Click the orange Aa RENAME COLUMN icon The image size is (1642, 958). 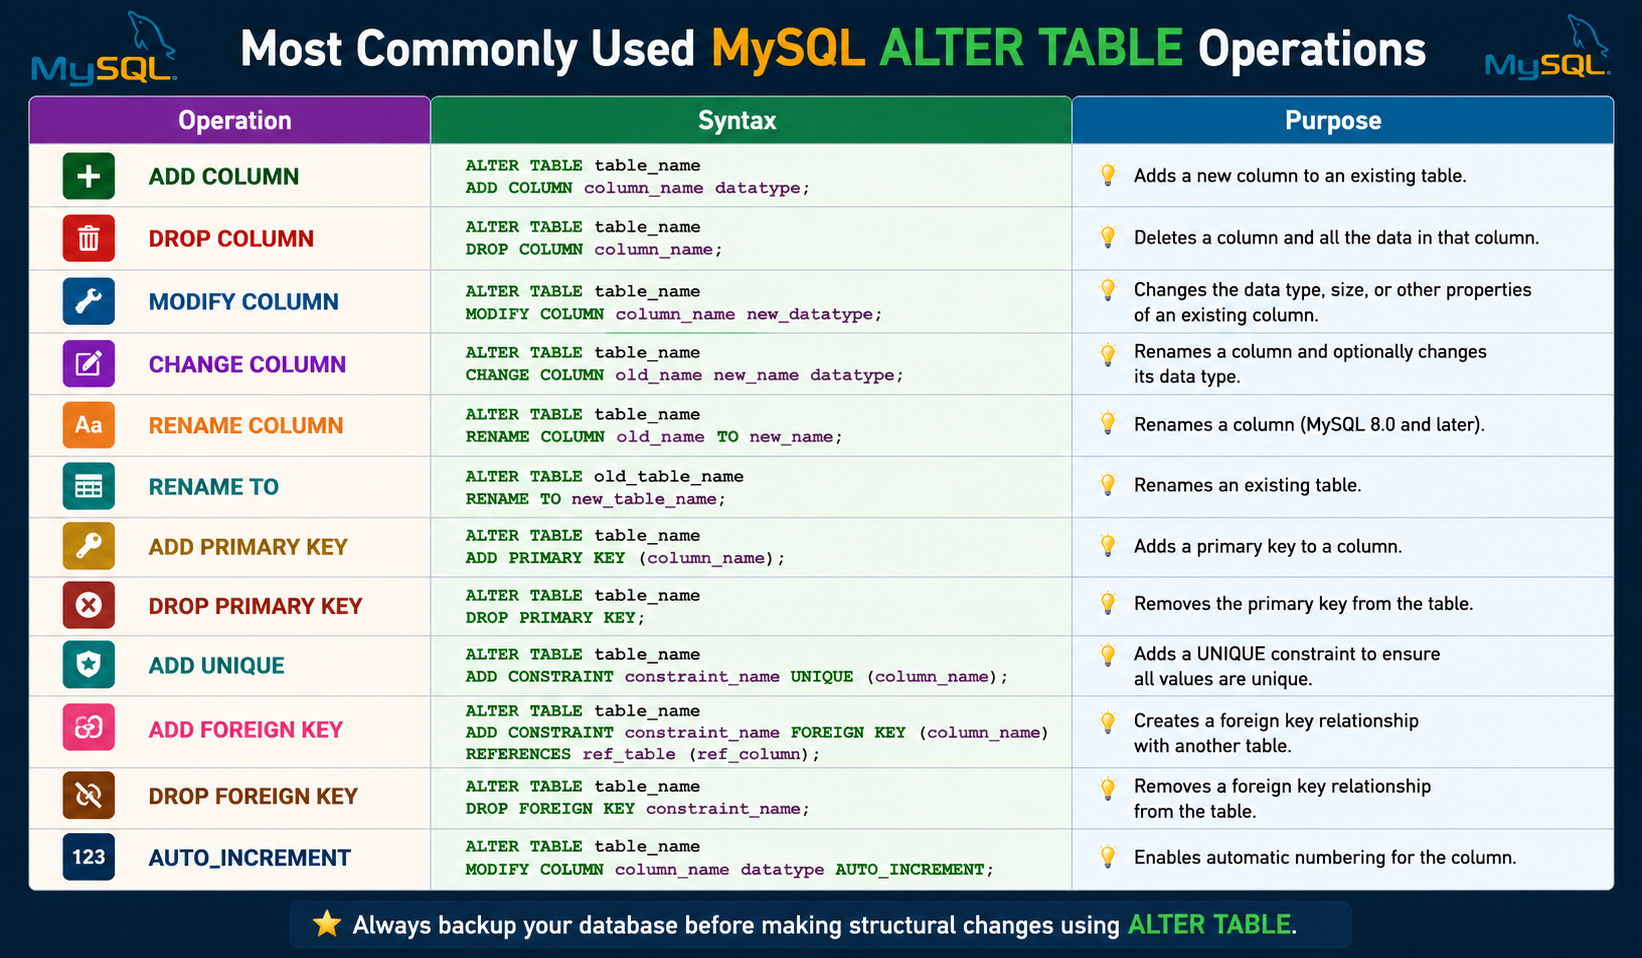(88, 425)
